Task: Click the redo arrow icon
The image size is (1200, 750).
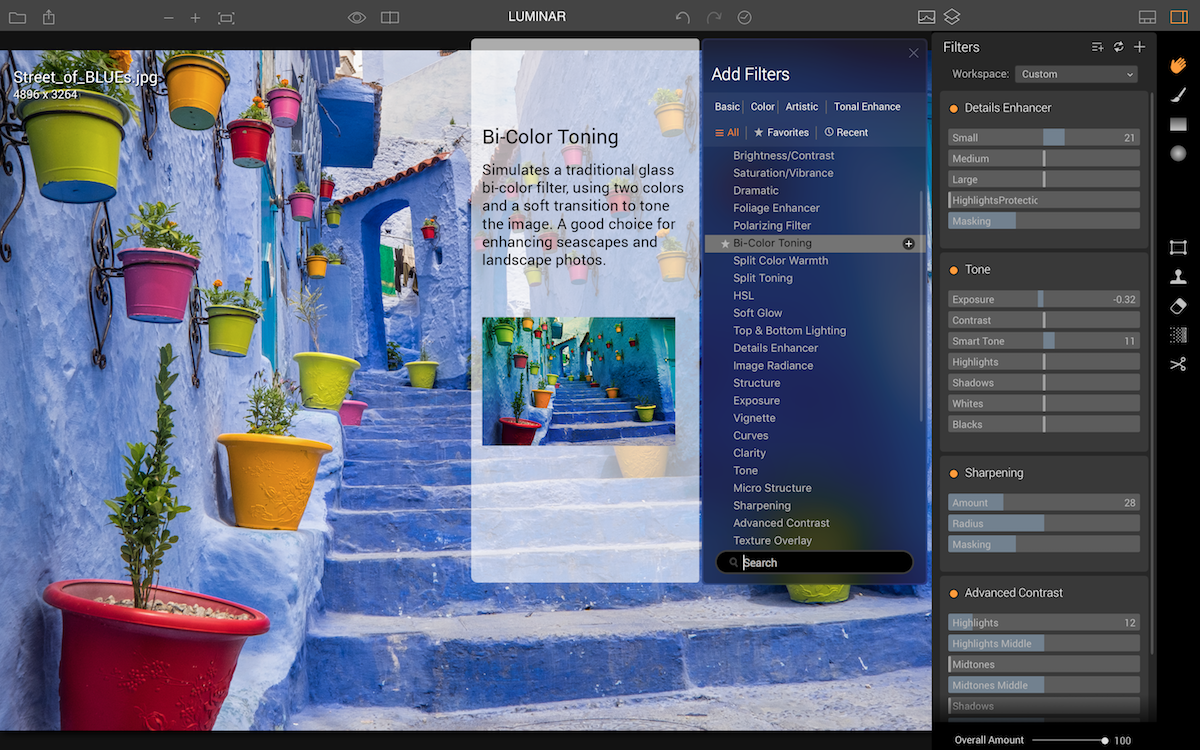Action: click(714, 18)
